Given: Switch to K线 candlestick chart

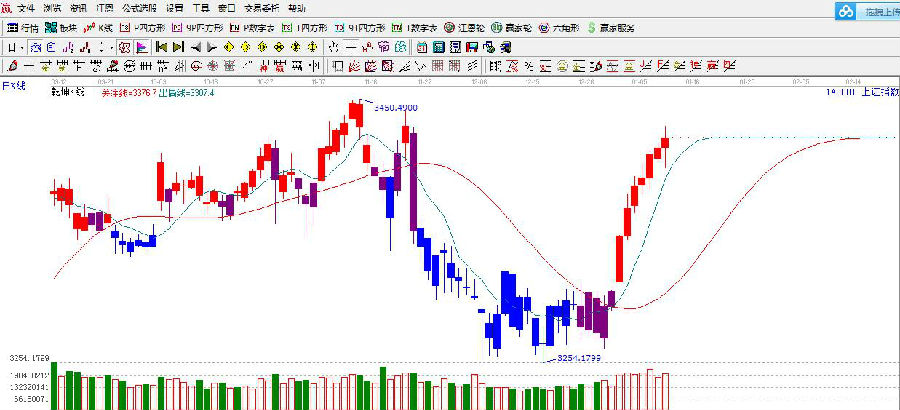Looking at the screenshot, I should coord(99,28).
